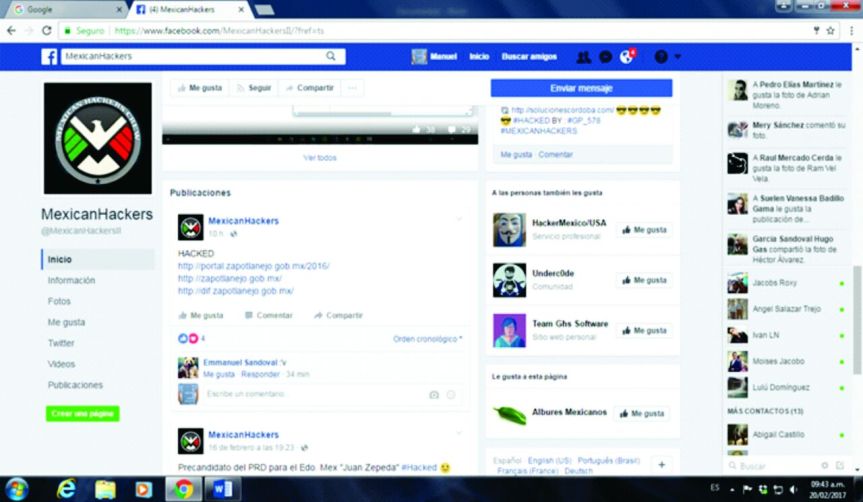Select Fotos in the left sidebar
The height and width of the screenshot is (502, 863).
point(59,301)
